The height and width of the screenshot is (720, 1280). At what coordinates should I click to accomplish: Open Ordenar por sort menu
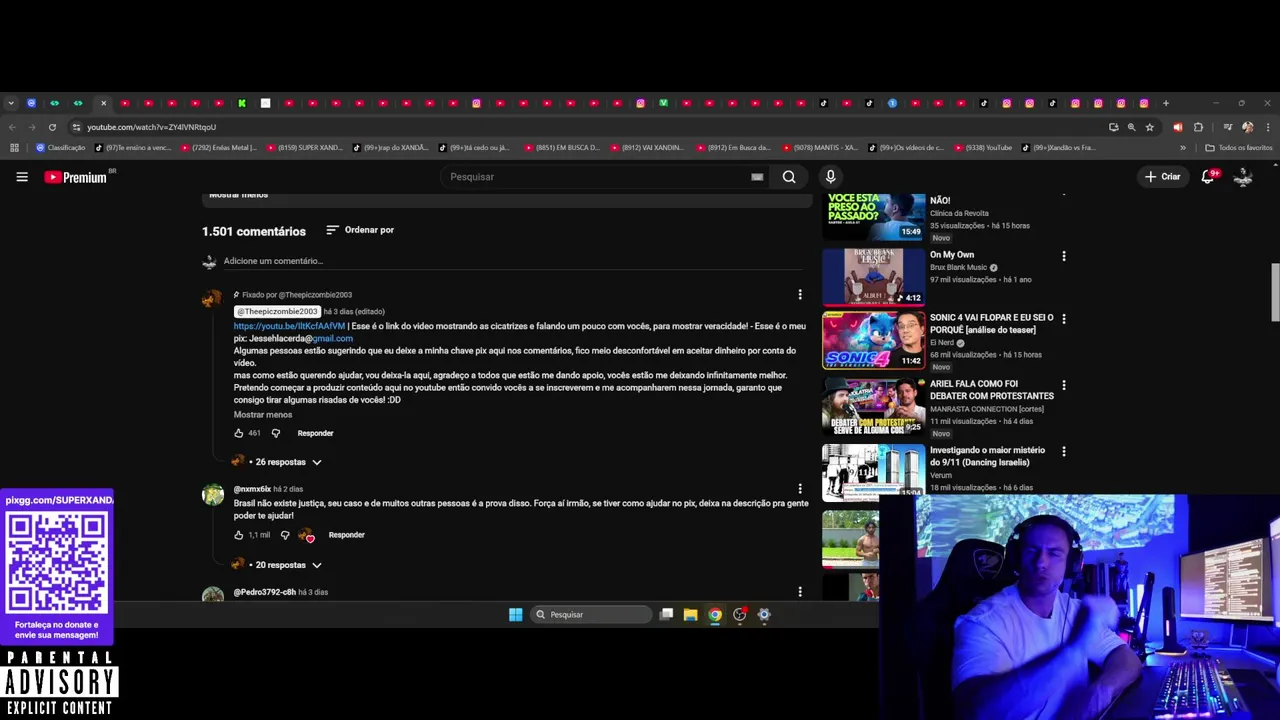coord(360,230)
